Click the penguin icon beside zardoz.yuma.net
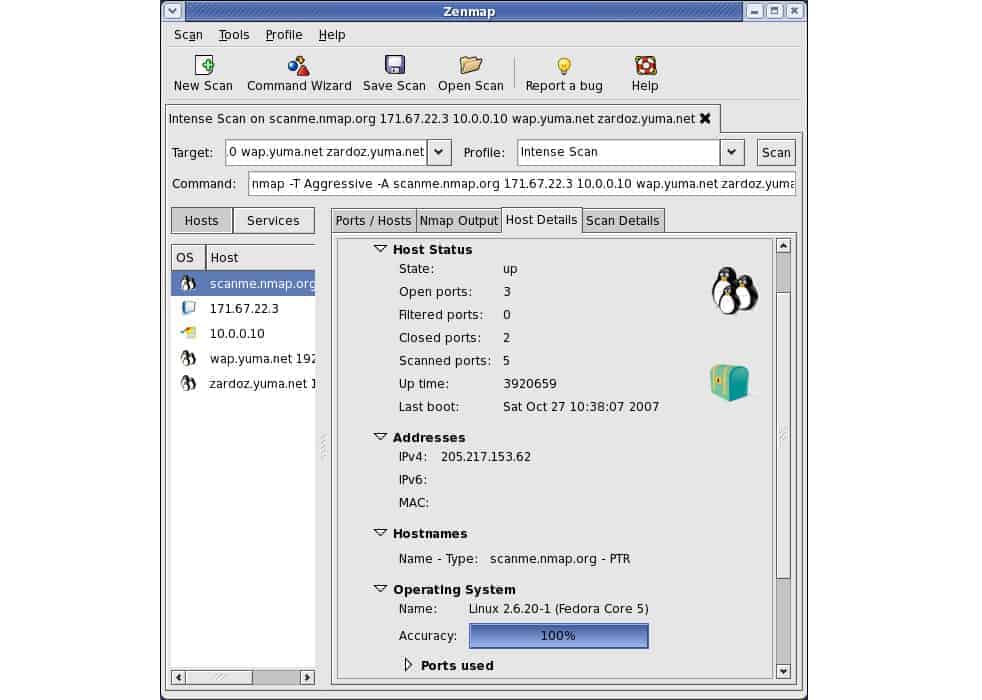 188,383
